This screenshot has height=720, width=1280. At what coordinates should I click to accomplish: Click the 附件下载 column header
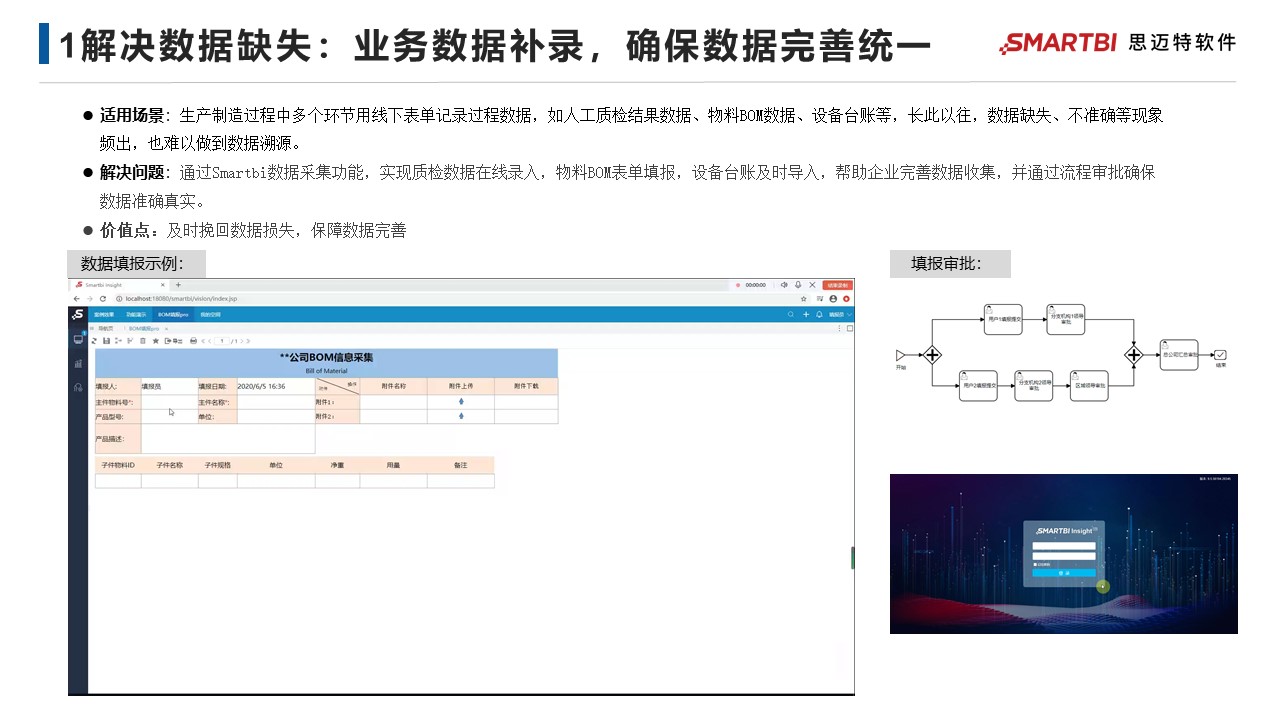526,386
